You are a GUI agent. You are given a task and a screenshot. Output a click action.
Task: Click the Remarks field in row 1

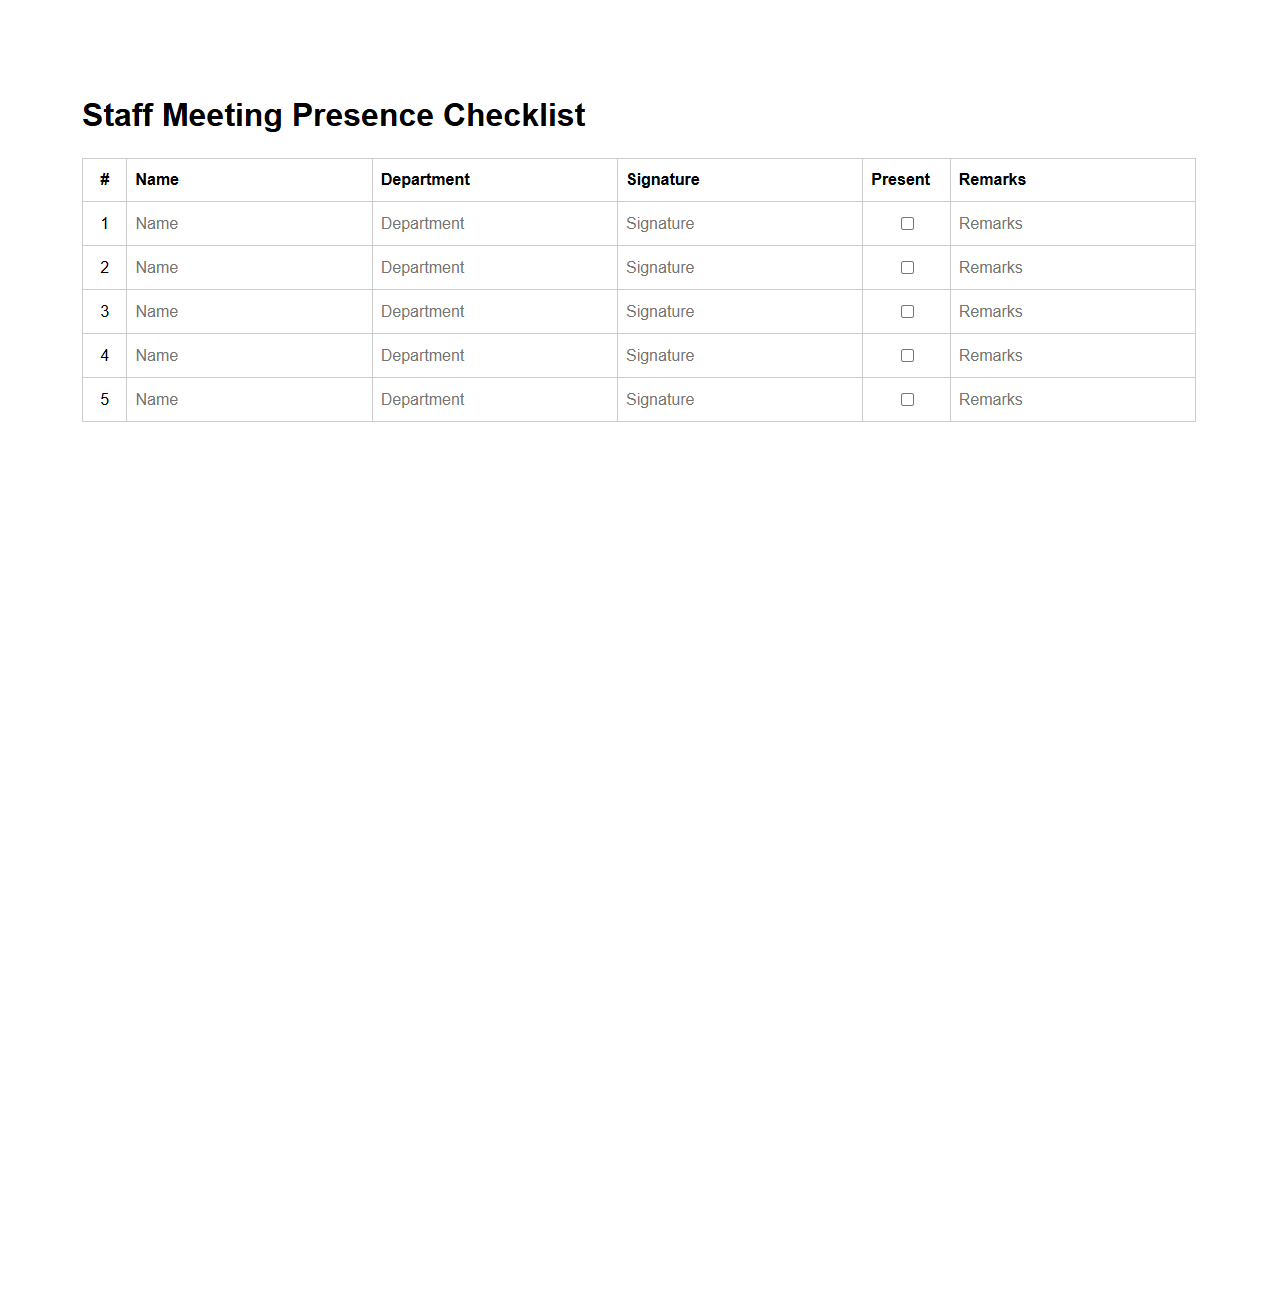tap(1071, 223)
